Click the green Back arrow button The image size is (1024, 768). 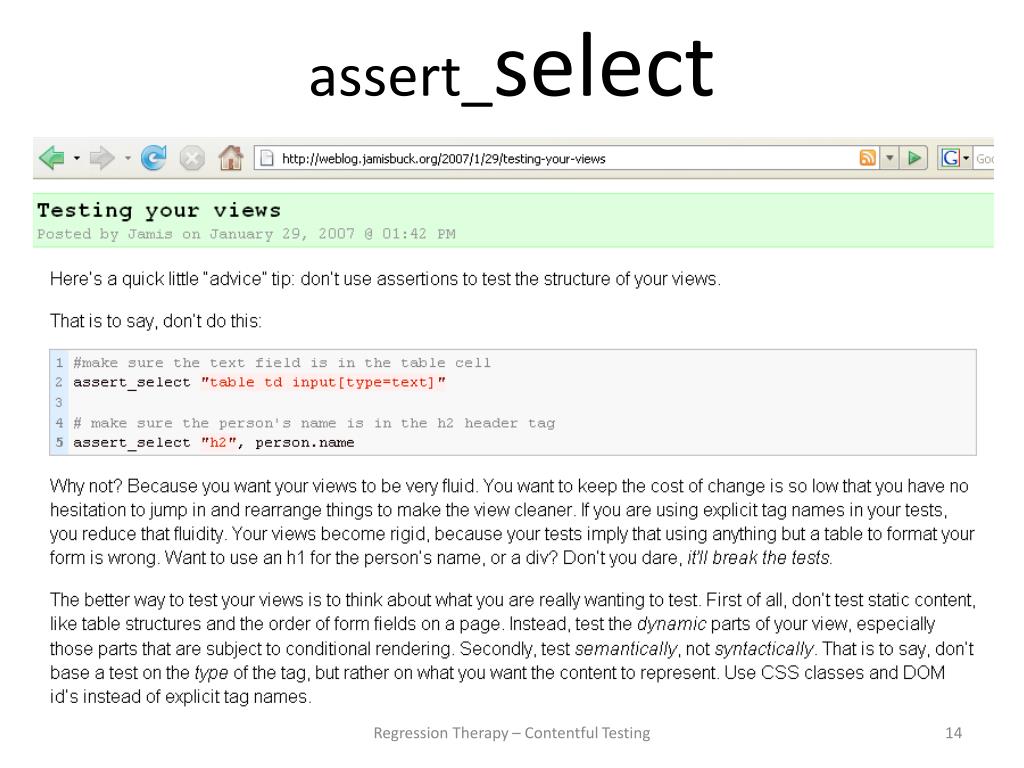click(52, 158)
